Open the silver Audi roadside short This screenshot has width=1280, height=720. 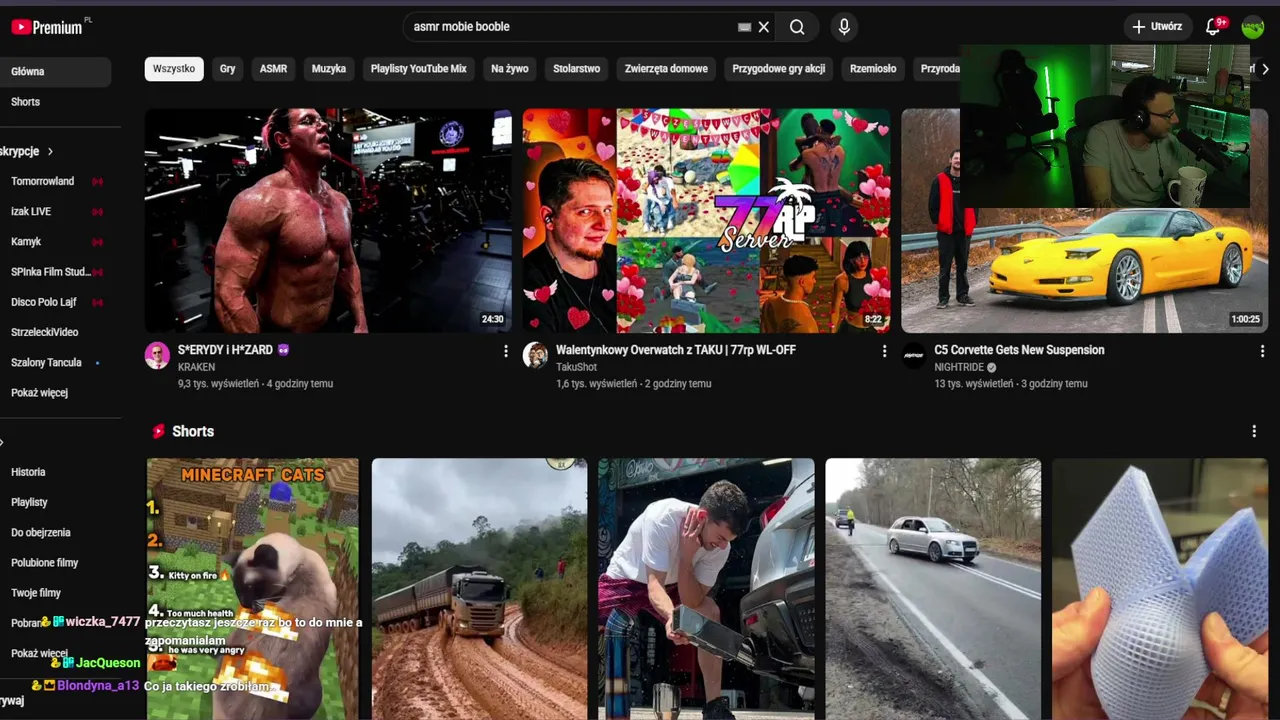tap(933, 589)
